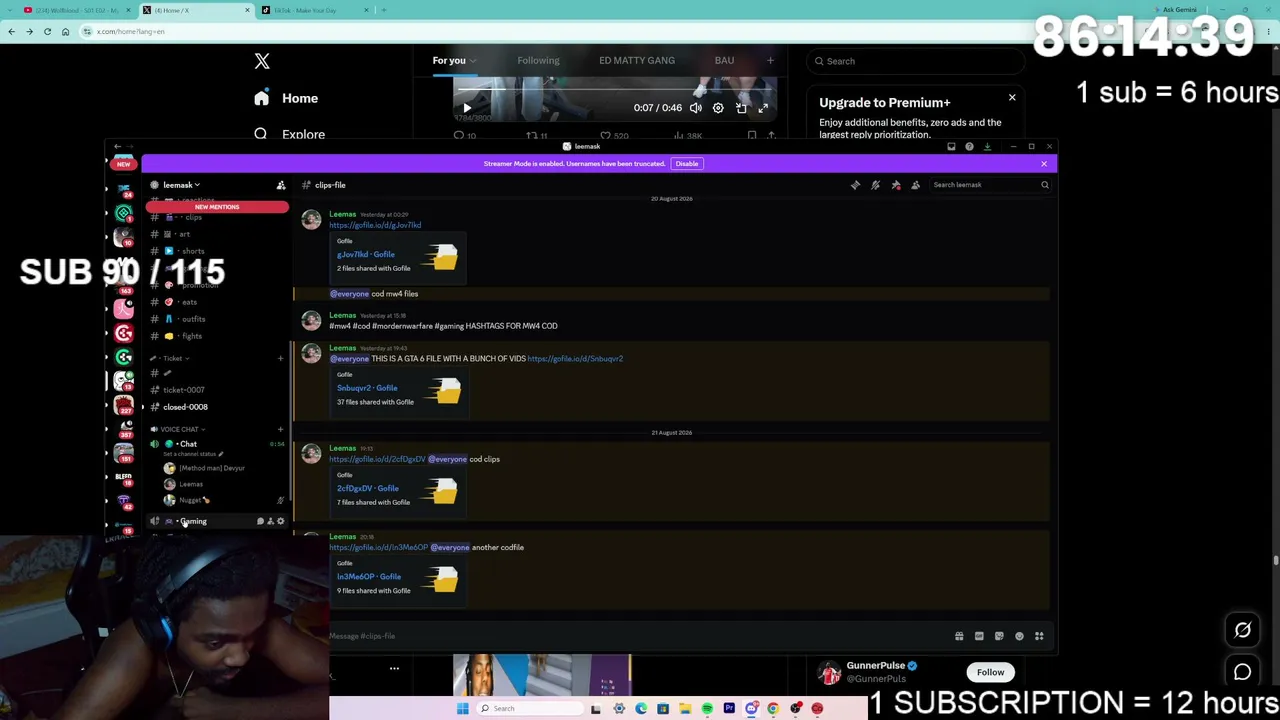The image size is (1280, 720).
Task: Edit Gaming channel with gear icon
Action: pos(281,521)
